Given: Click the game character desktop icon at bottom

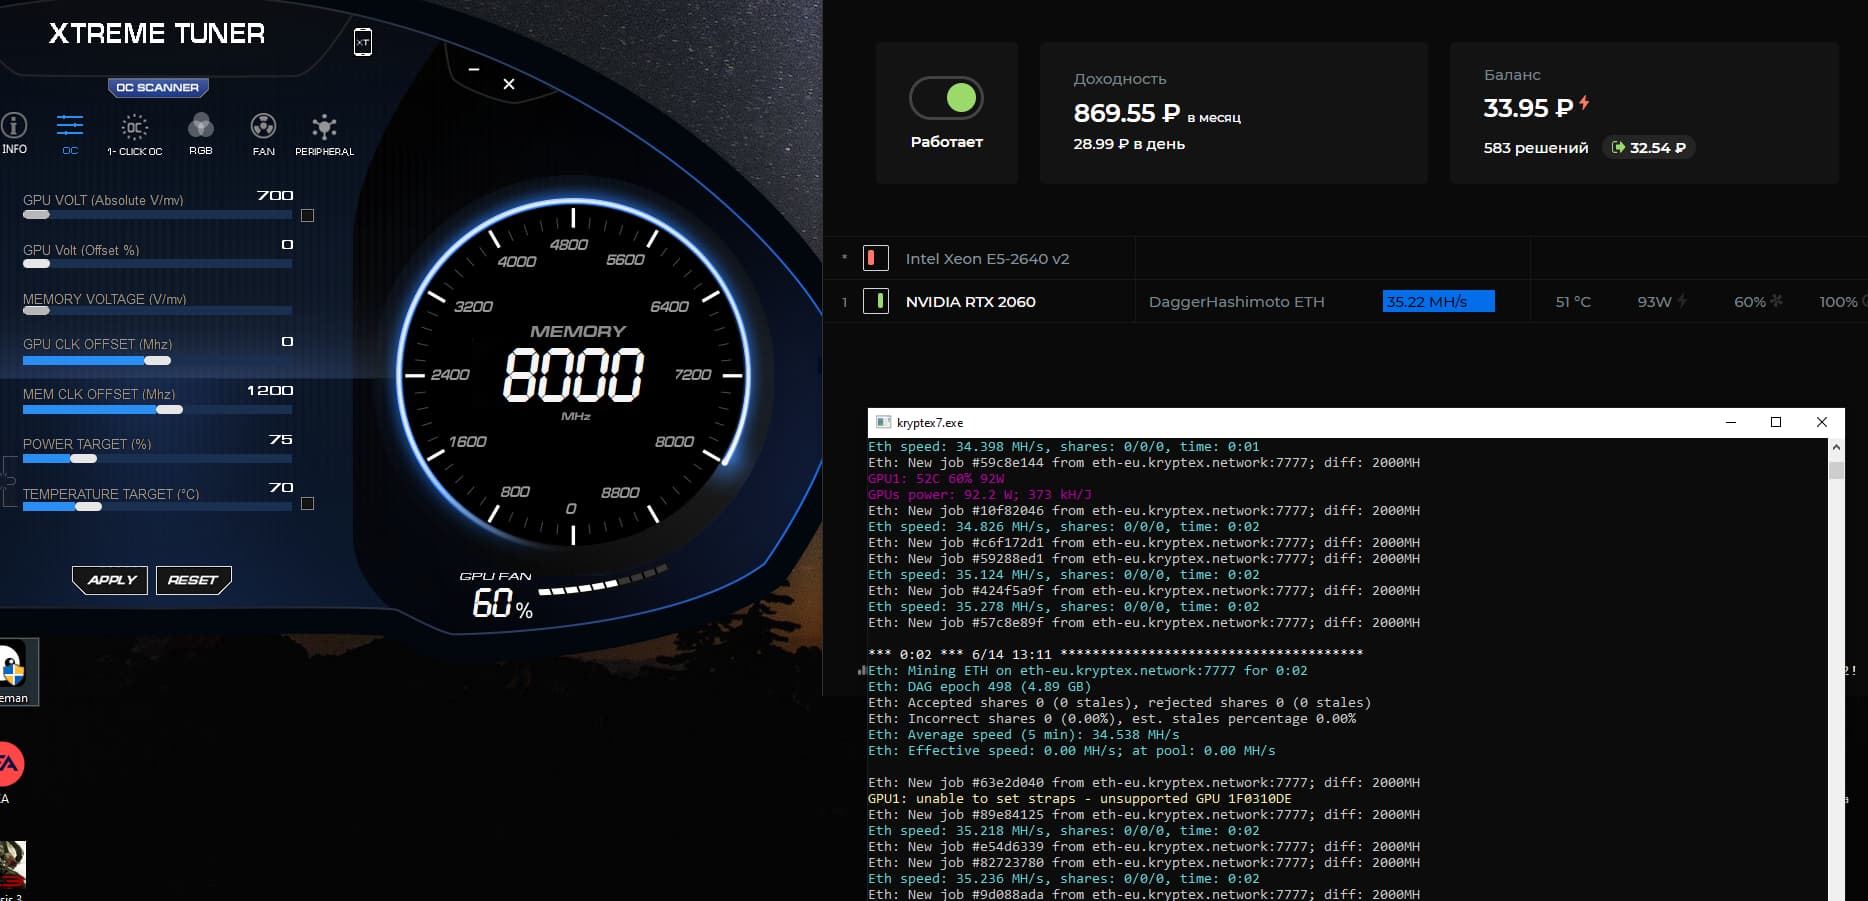Looking at the screenshot, I should 12,866.
